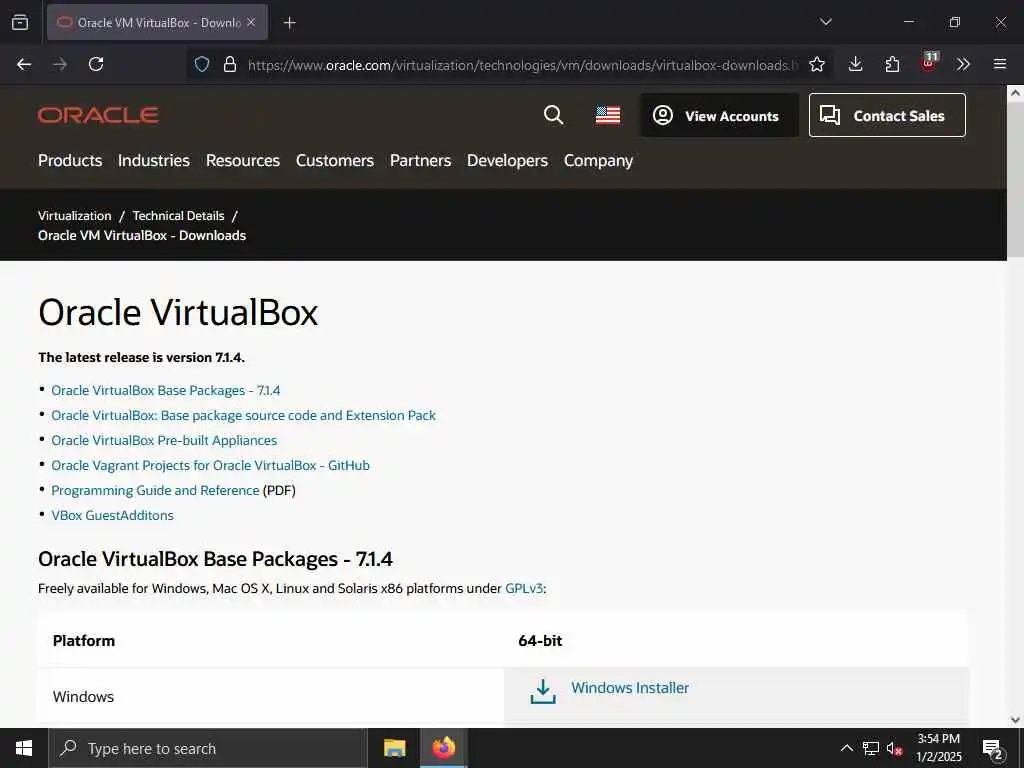The height and width of the screenshot is (768, 1024).
Task: Open Oracle Vagrant Projects GitHub link
Action: pyautogui.click(x=210, y=466)
